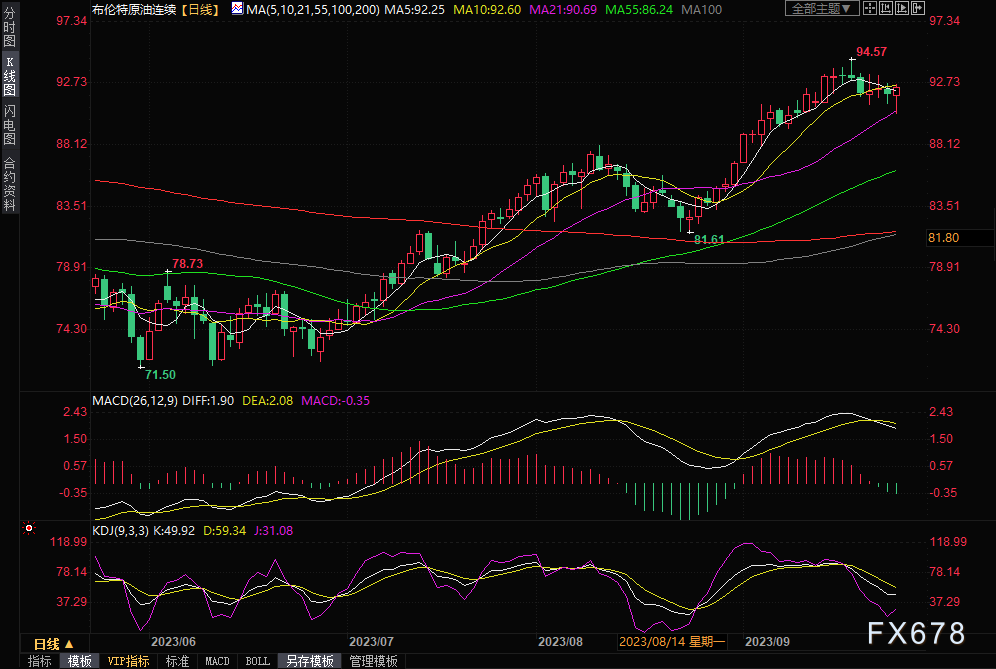Click the 2023/06 time axis label

point(173,642)
